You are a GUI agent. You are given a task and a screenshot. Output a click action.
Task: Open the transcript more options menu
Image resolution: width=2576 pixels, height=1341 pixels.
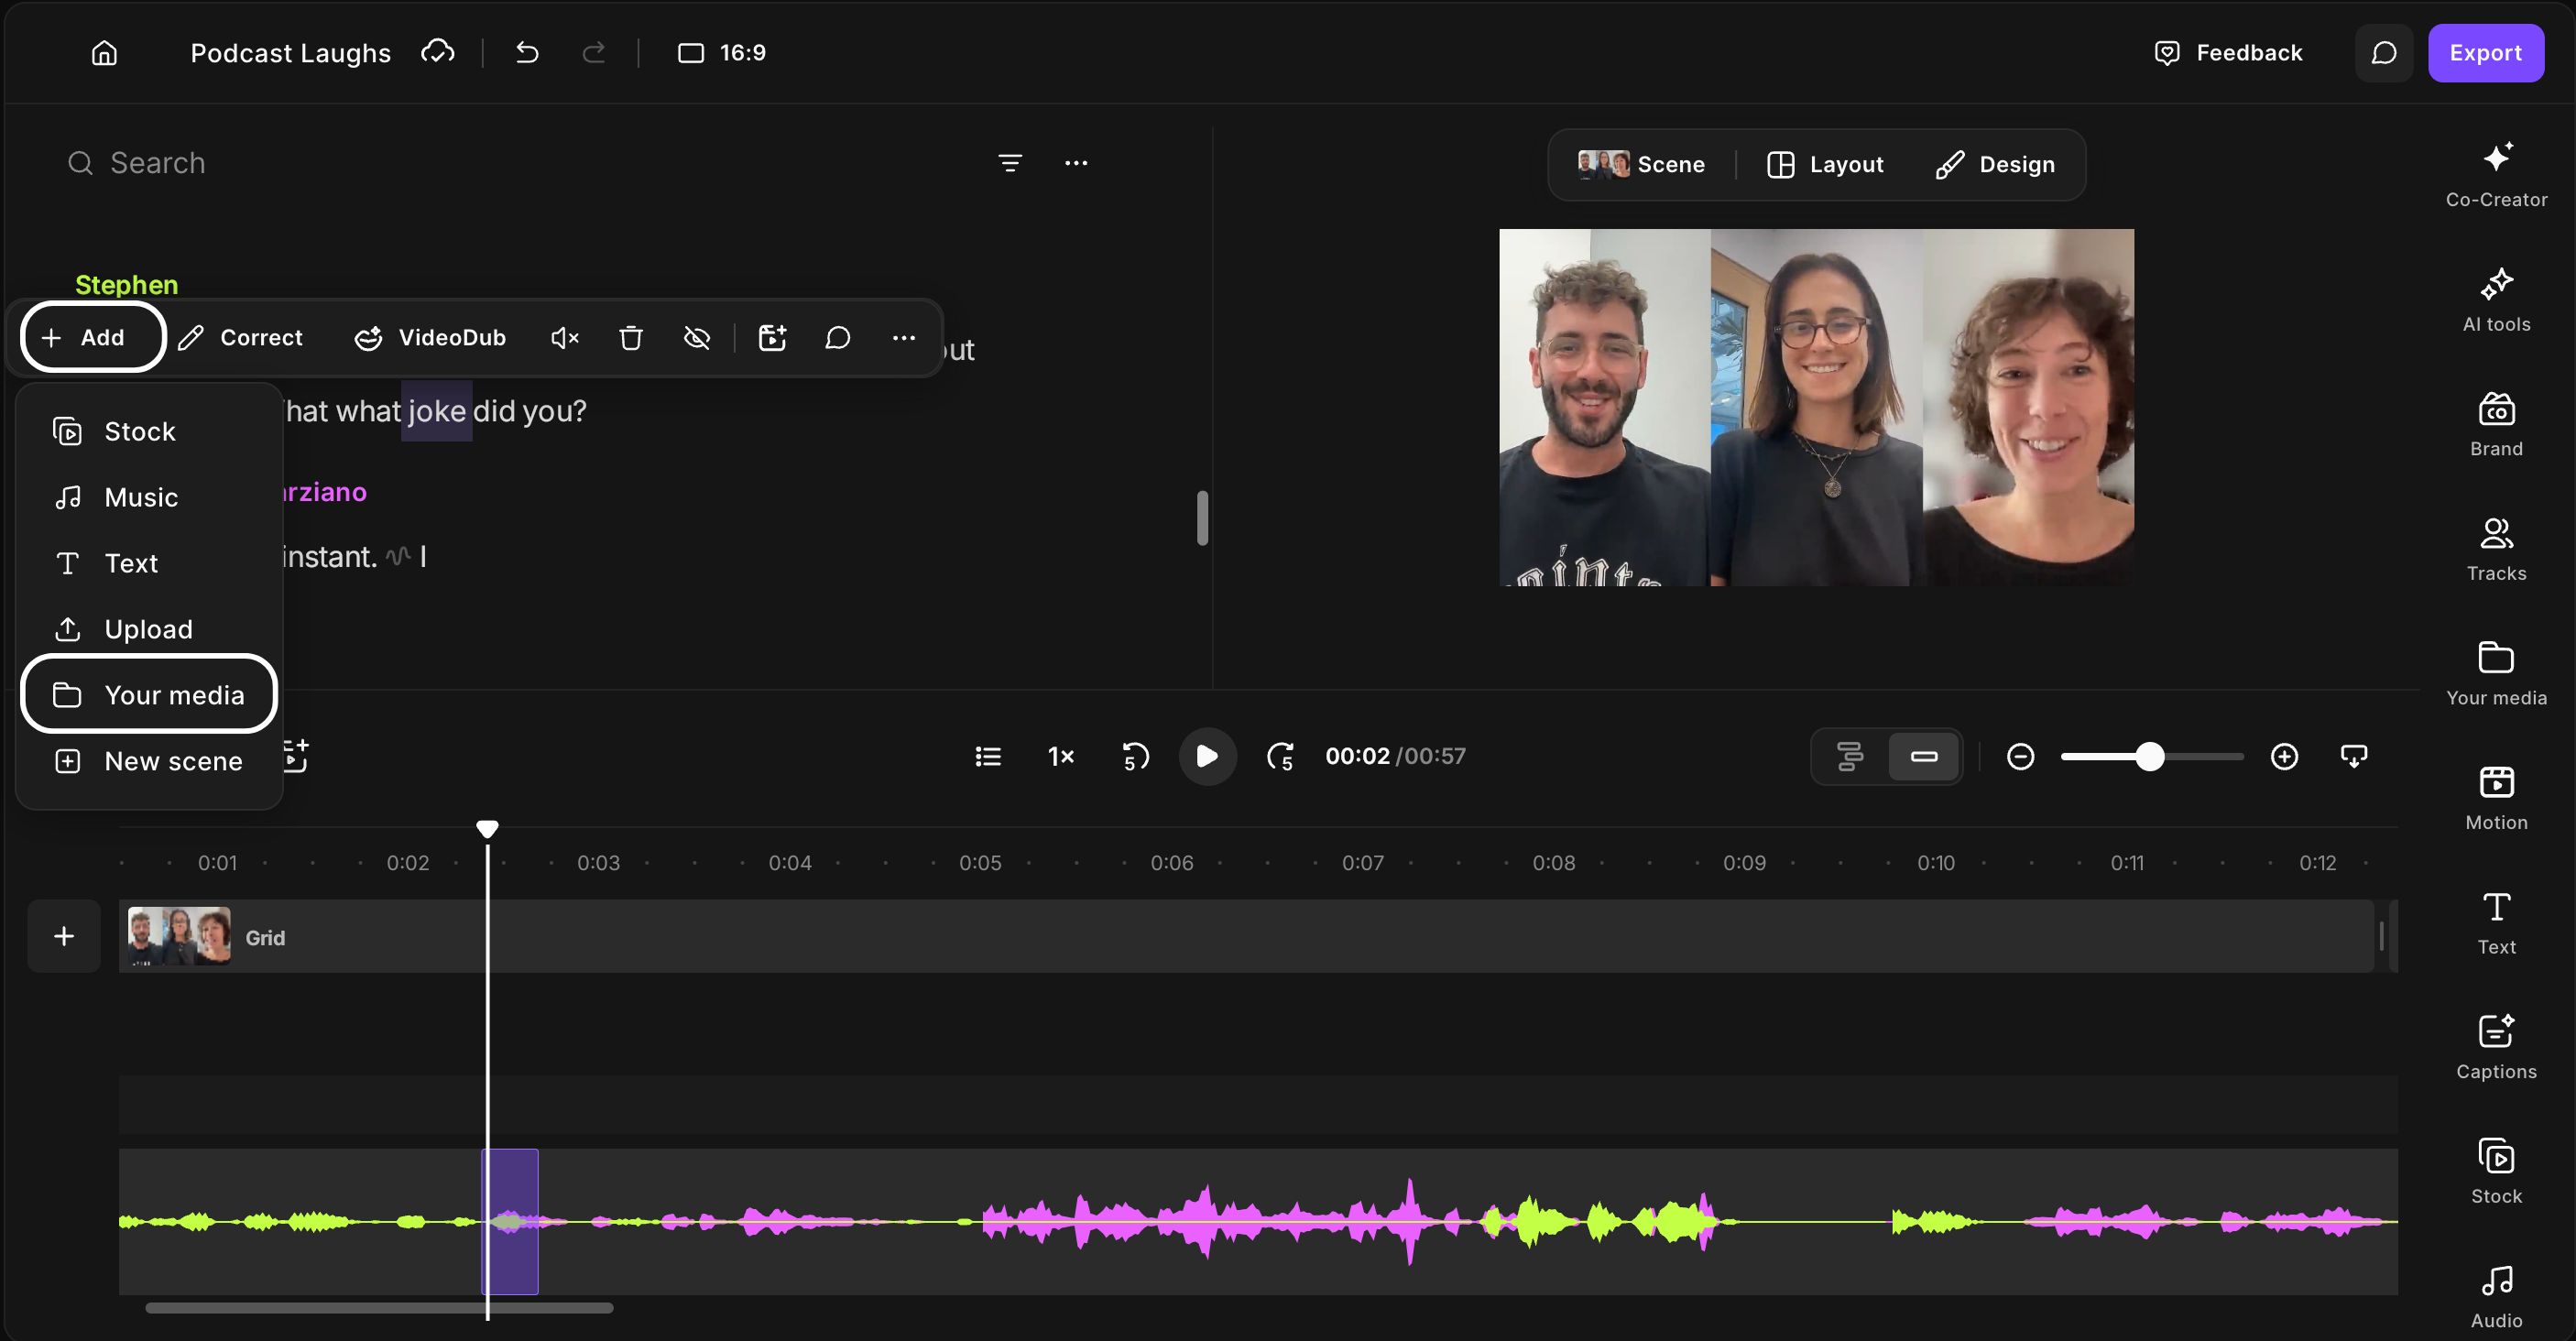click(1076, 163)
